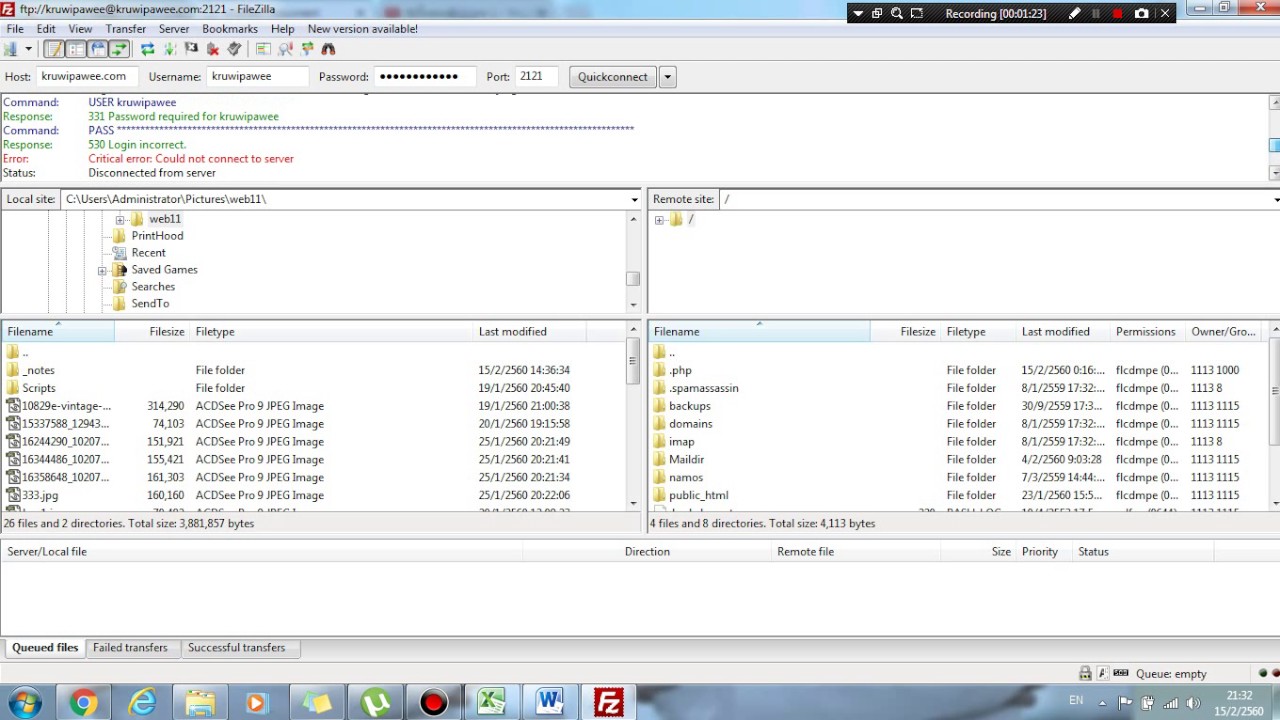Disconnect from the current server

[x=213, y=49]
